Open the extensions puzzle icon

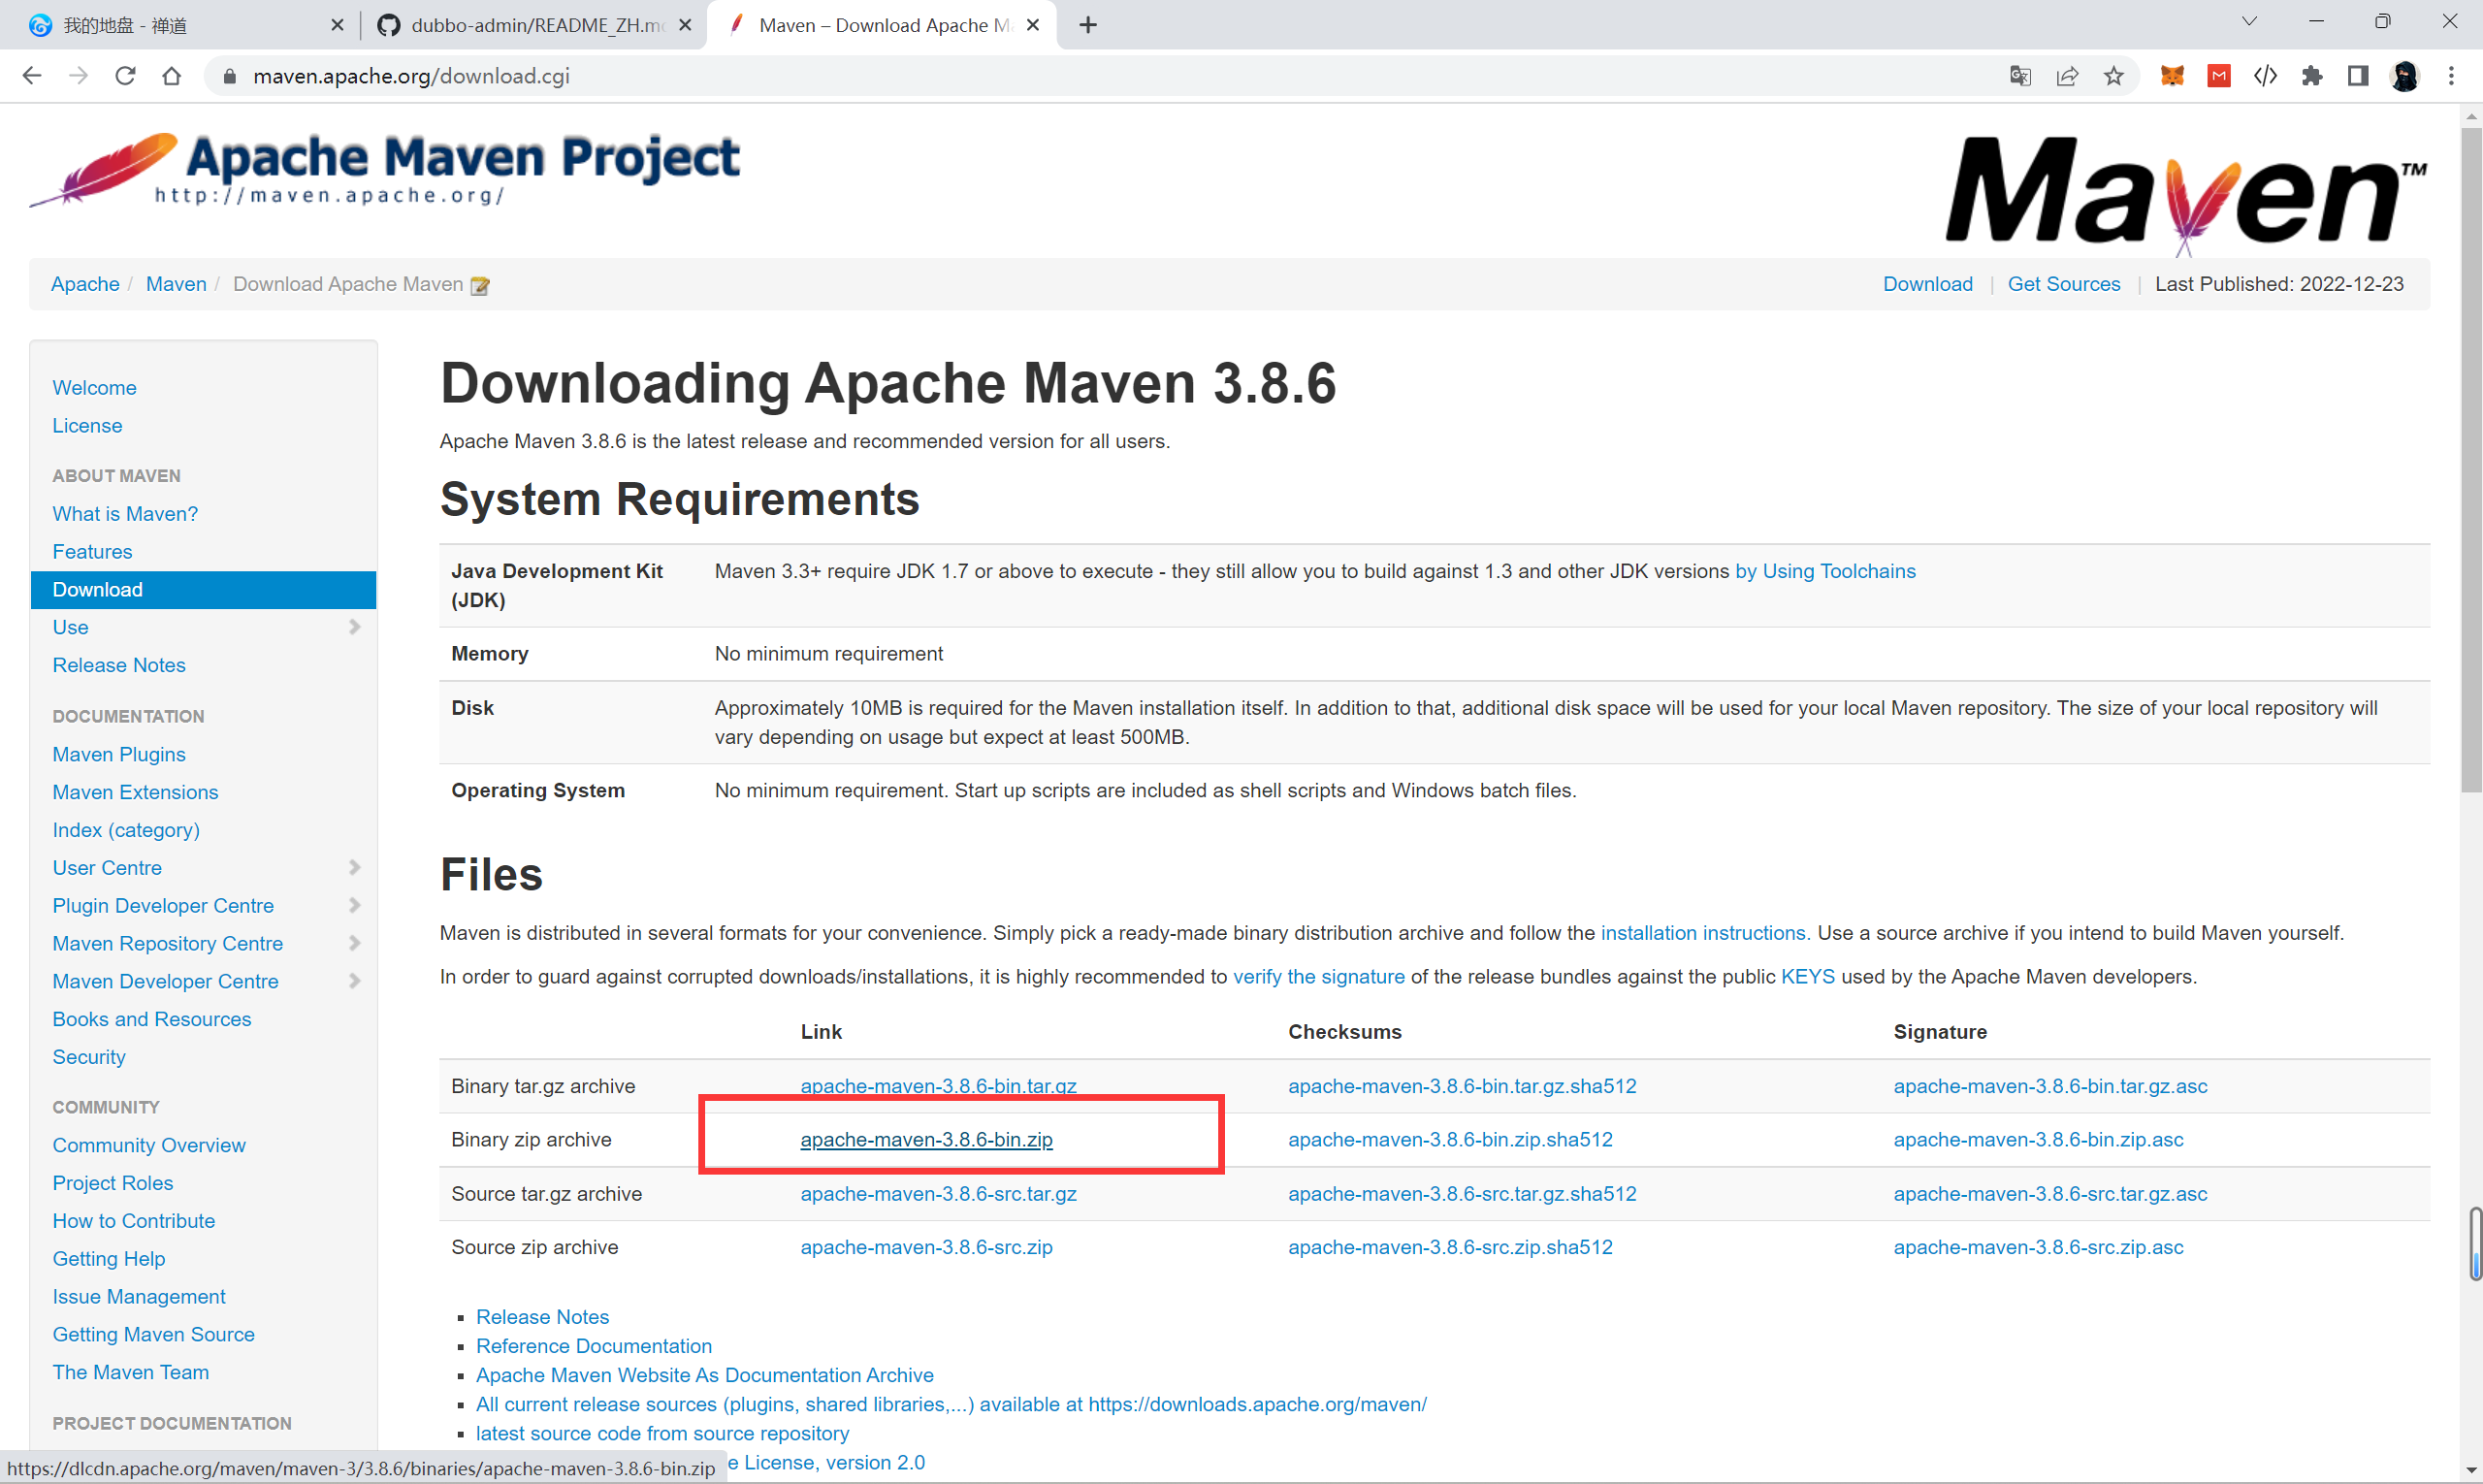[2311, 76]
